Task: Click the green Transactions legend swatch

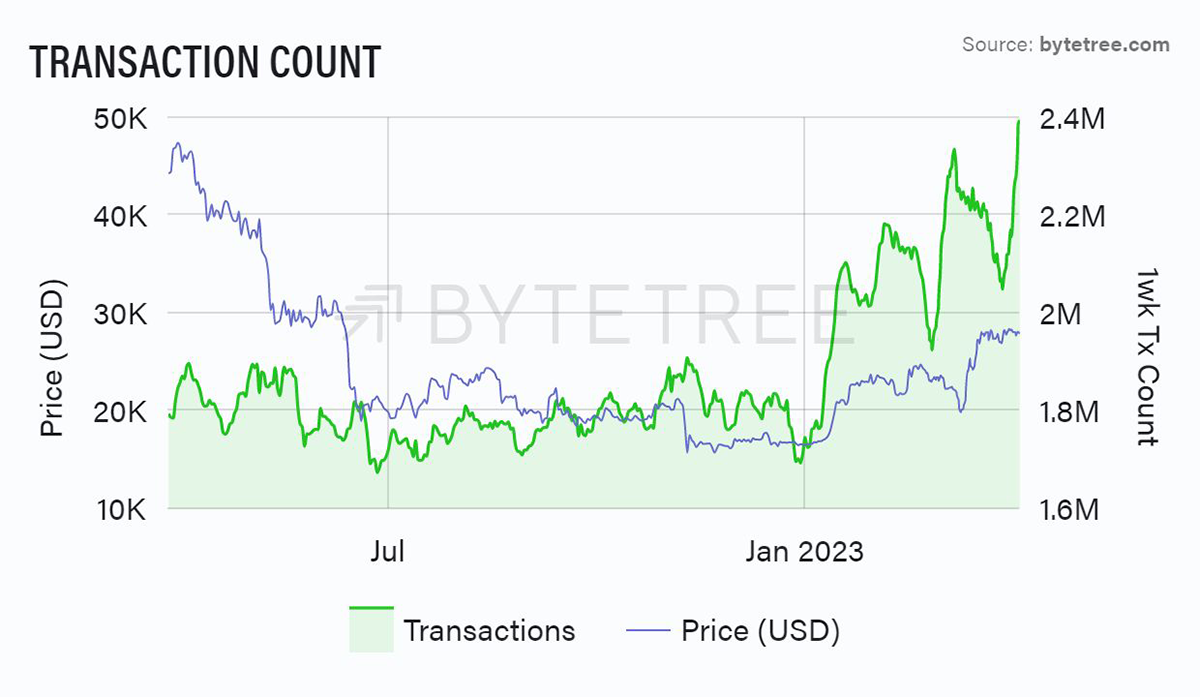Action: [x=371, y=630]
